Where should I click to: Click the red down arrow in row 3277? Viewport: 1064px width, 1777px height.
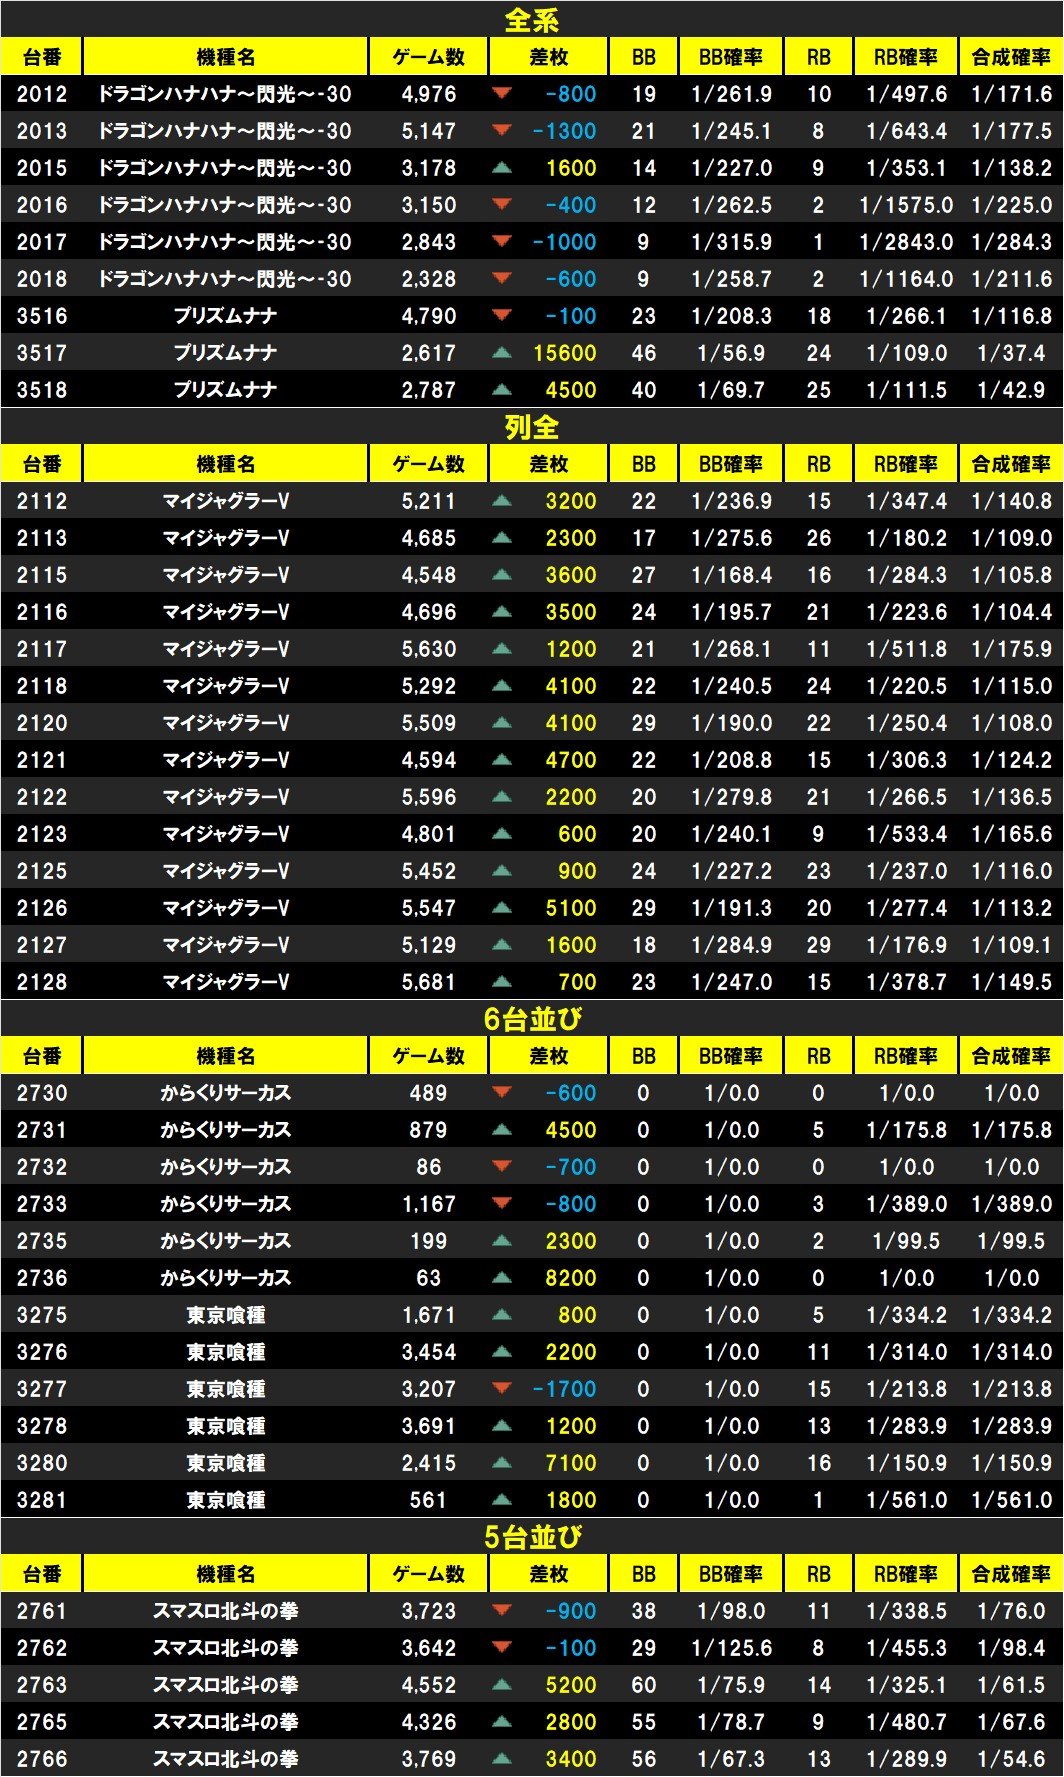pos(502,1389)
